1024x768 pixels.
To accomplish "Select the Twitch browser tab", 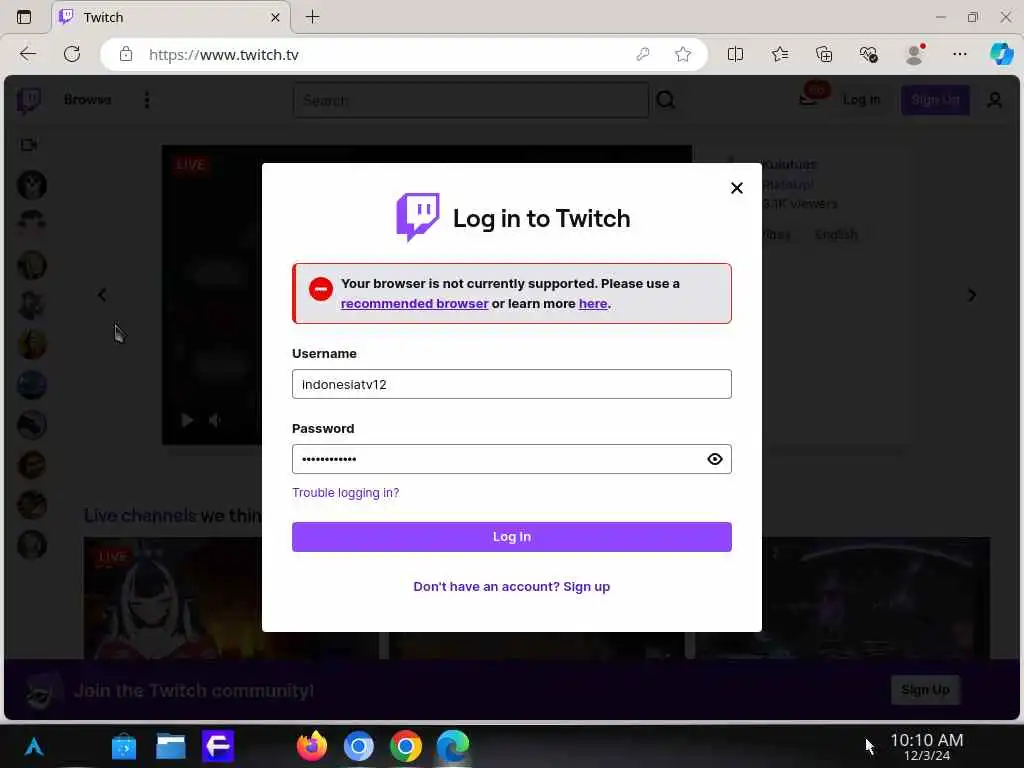I will point(170,18).
